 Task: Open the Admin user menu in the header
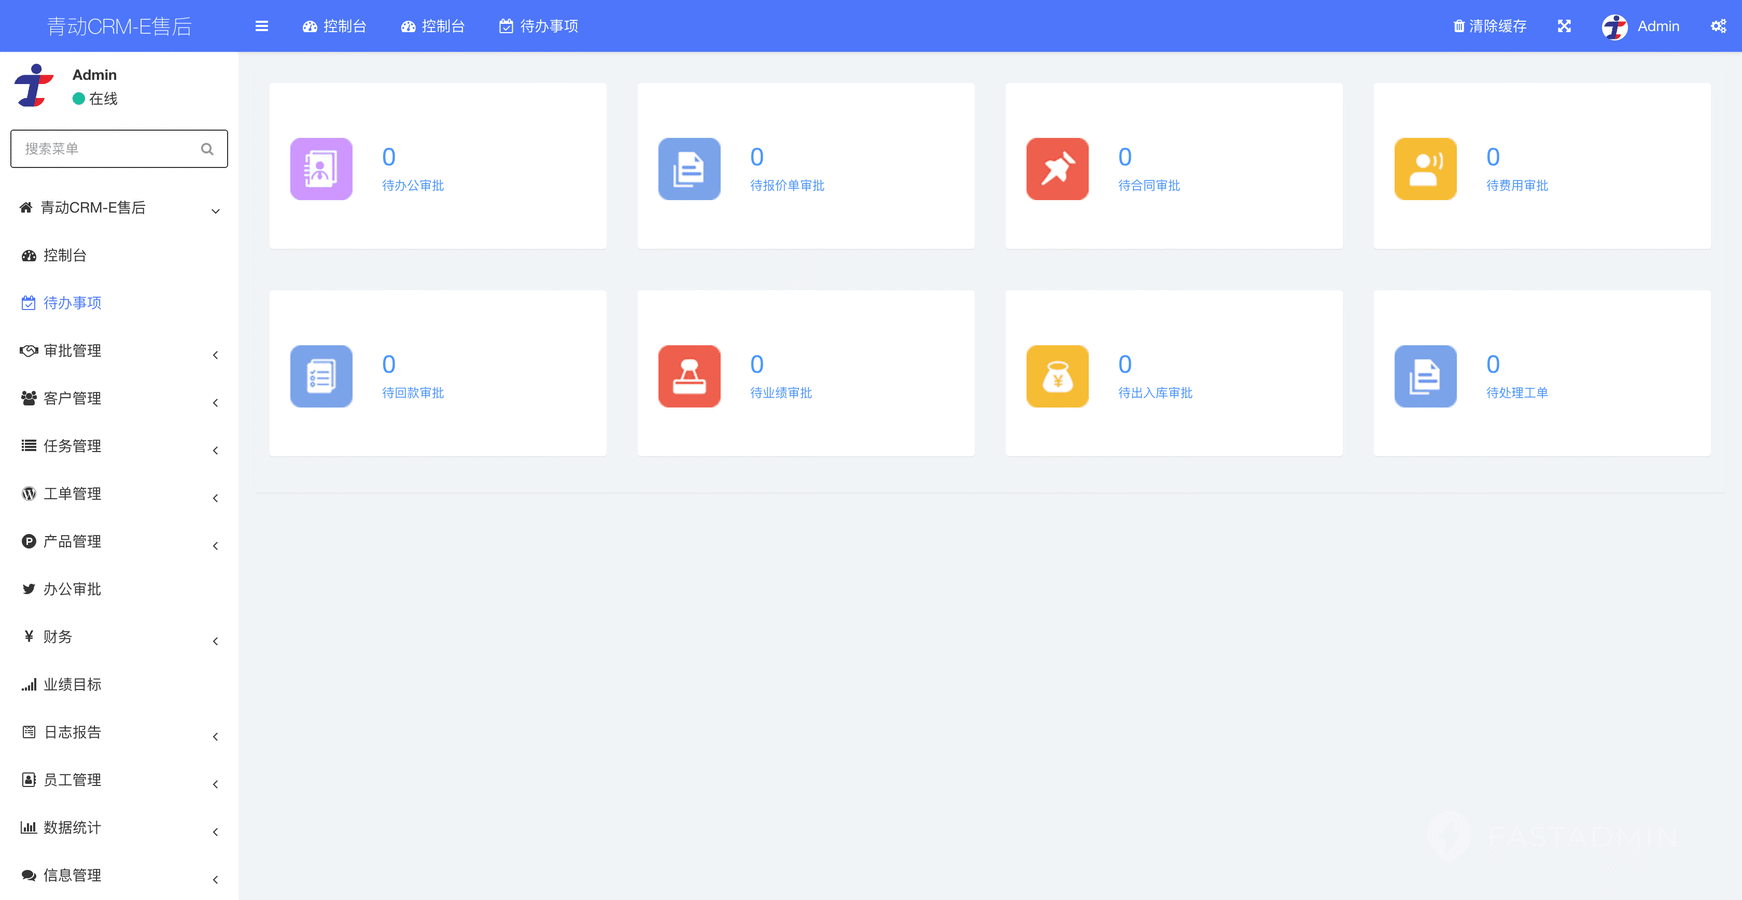click(1641, 26)
